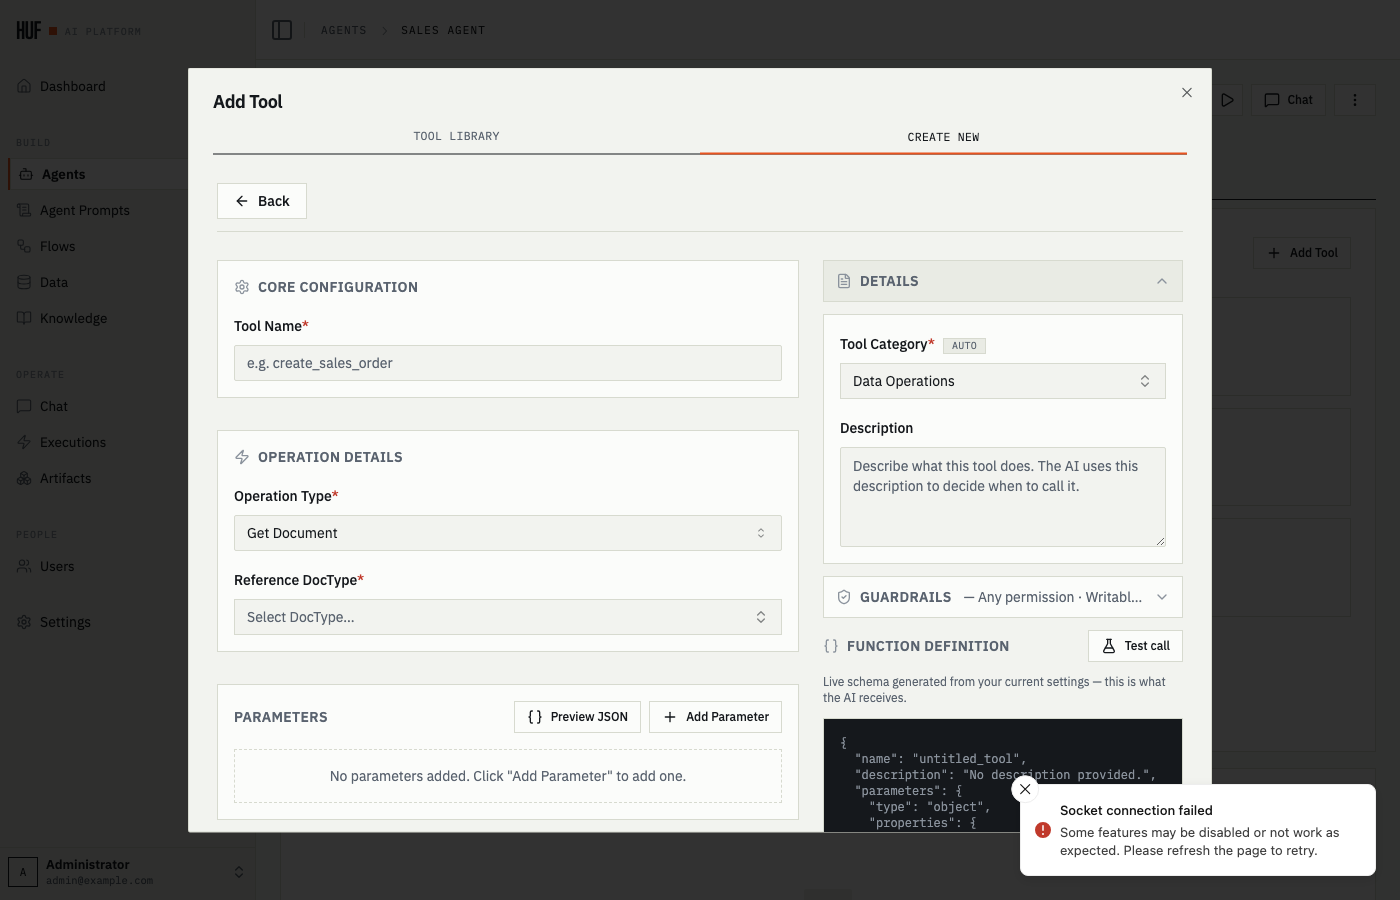Click the 'No parameters added' placeholder text

point(508,776)
